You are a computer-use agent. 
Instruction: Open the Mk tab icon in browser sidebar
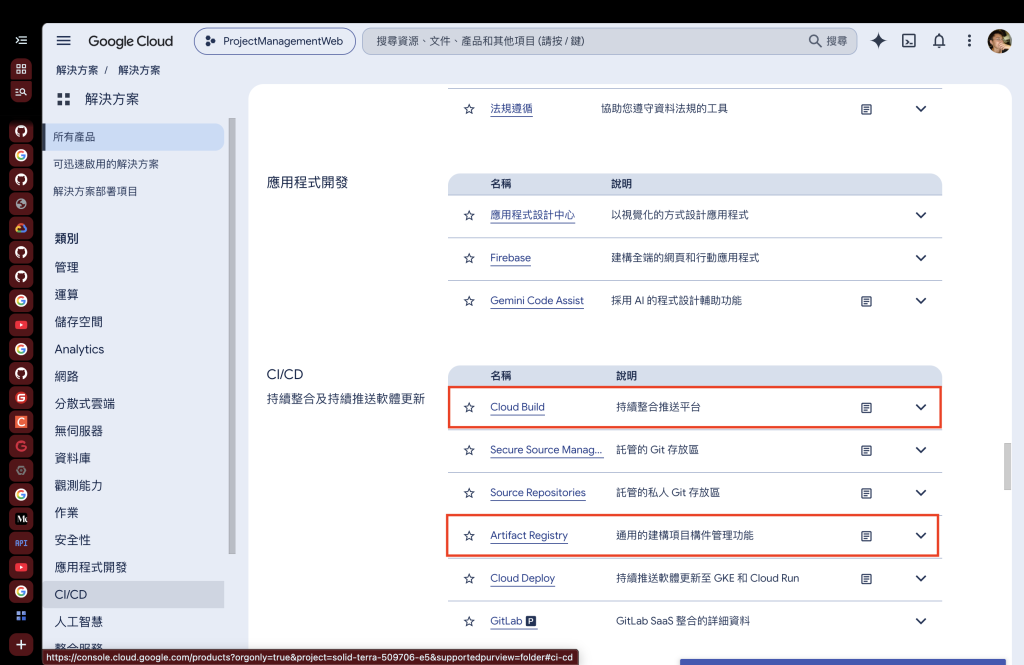point(21,519)
